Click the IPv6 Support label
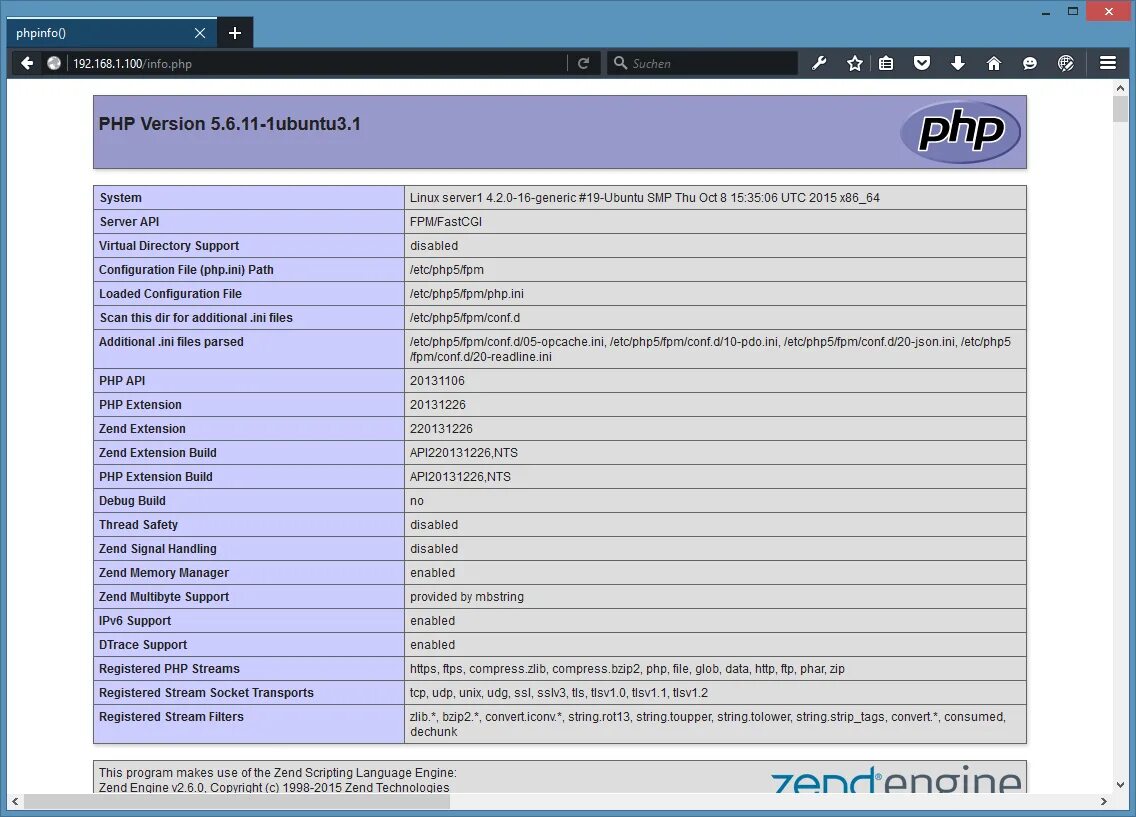Image resolution: width=1136 pixels, height=817 pixels. tap(135, 621)
